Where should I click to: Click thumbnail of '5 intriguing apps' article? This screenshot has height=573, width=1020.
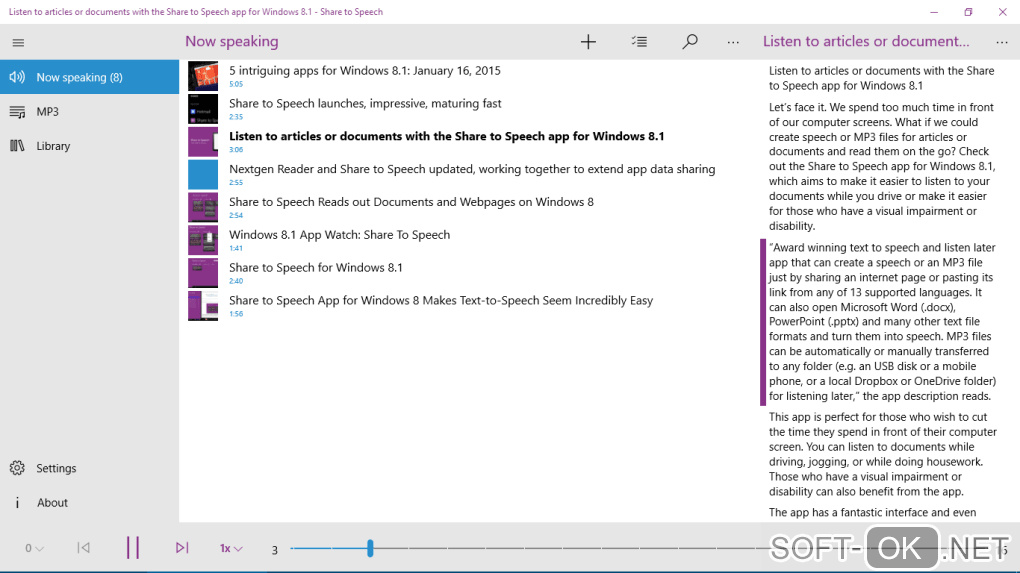pos(203,77)
